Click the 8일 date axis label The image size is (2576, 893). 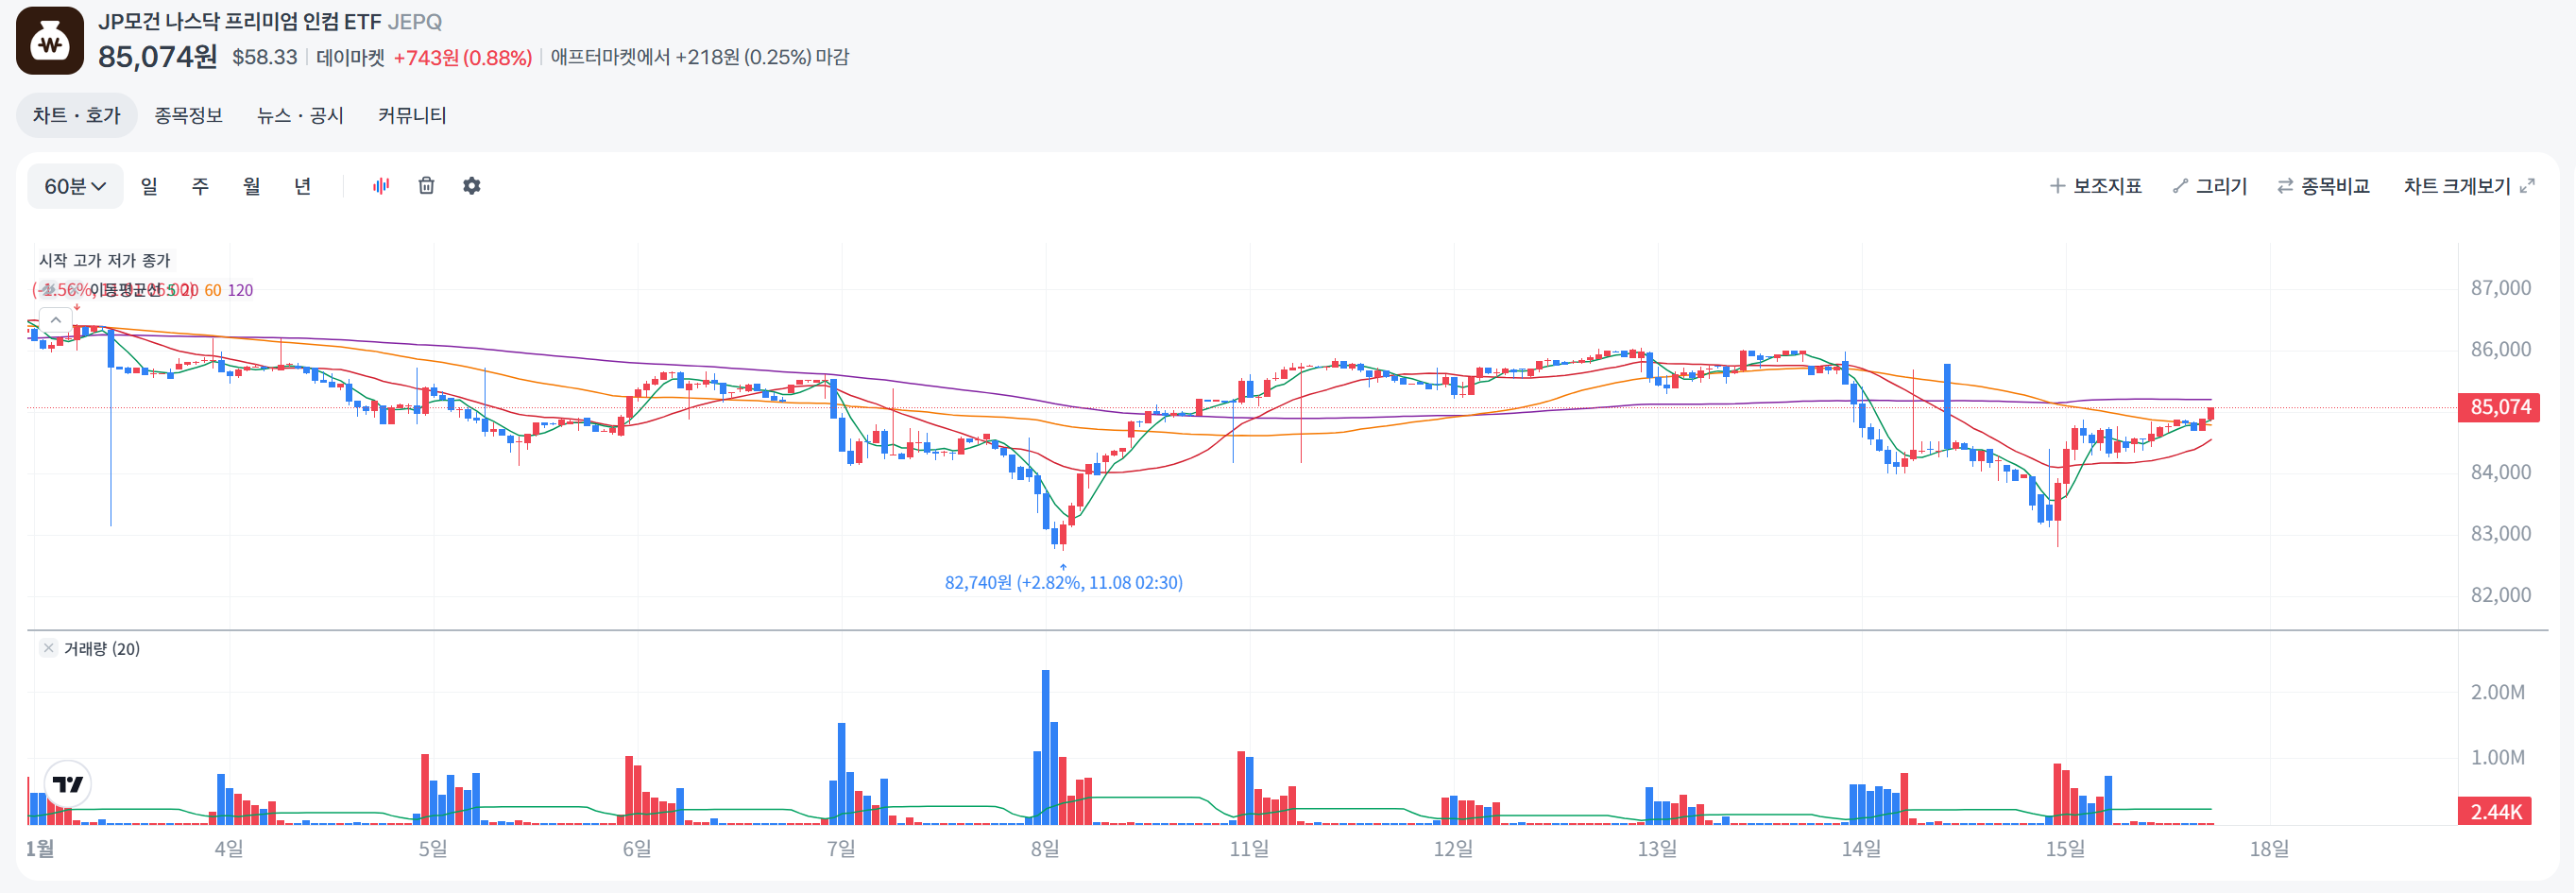[1045, 849]
